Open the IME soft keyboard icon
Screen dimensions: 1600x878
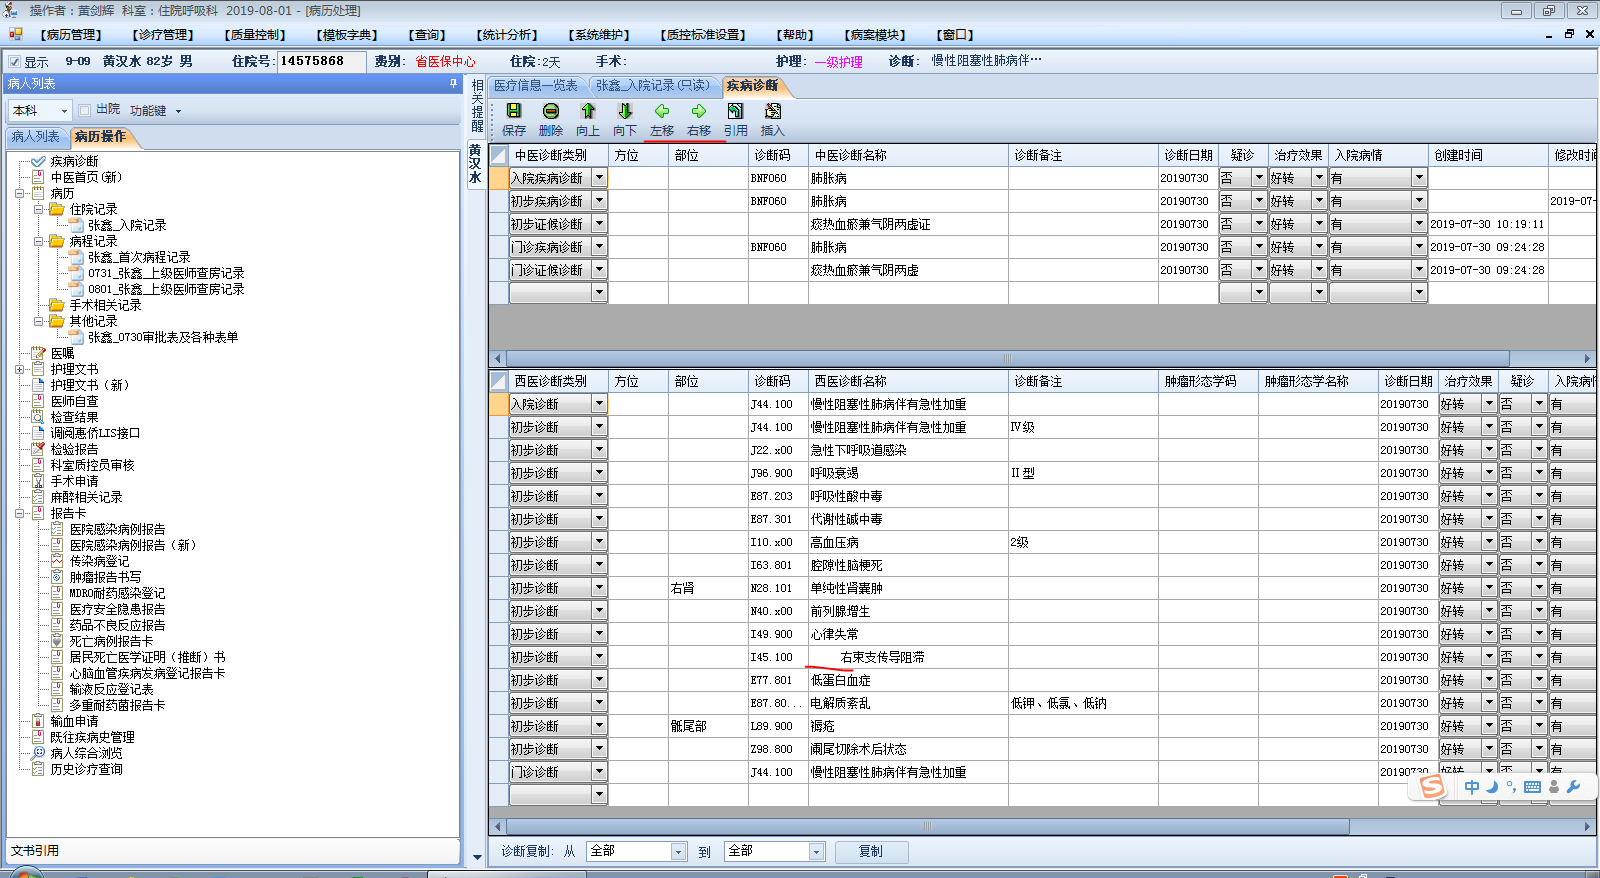coord(1532,787)
